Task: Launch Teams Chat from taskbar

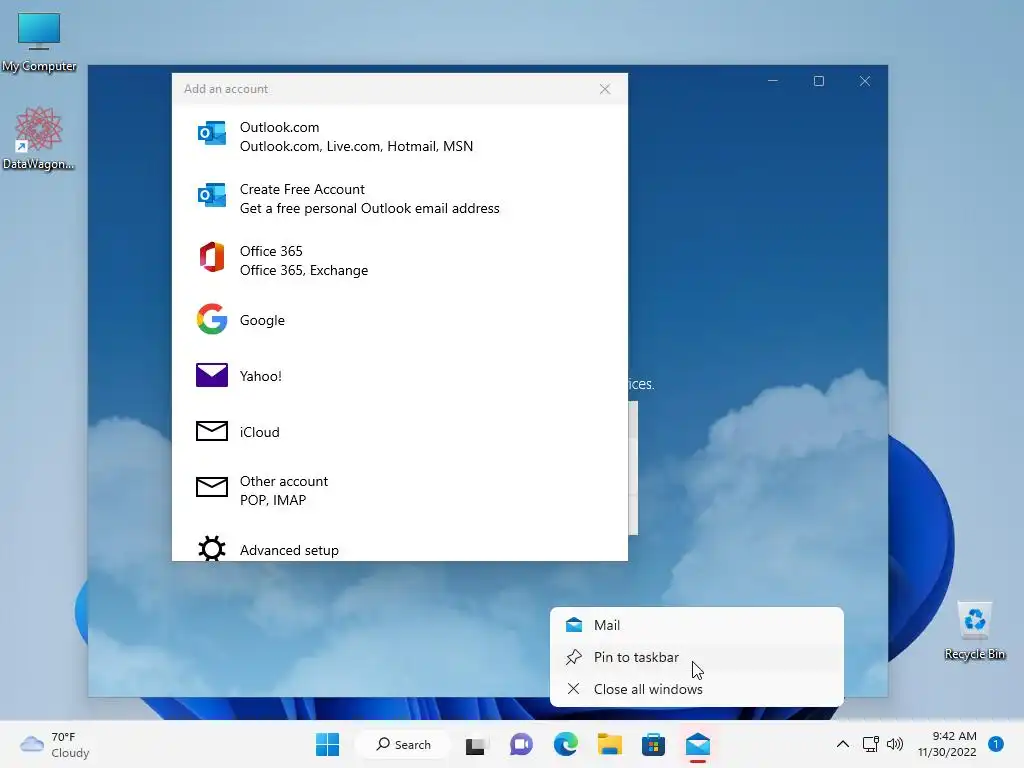Action: [521, 744]
